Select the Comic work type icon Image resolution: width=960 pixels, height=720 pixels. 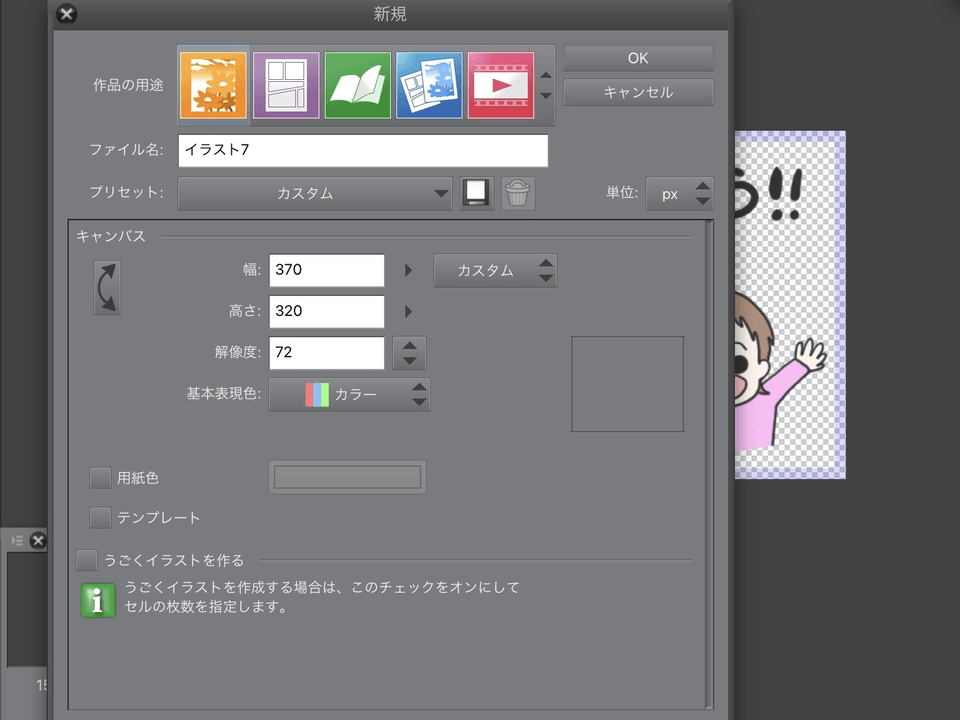click(x=286, y=85)
